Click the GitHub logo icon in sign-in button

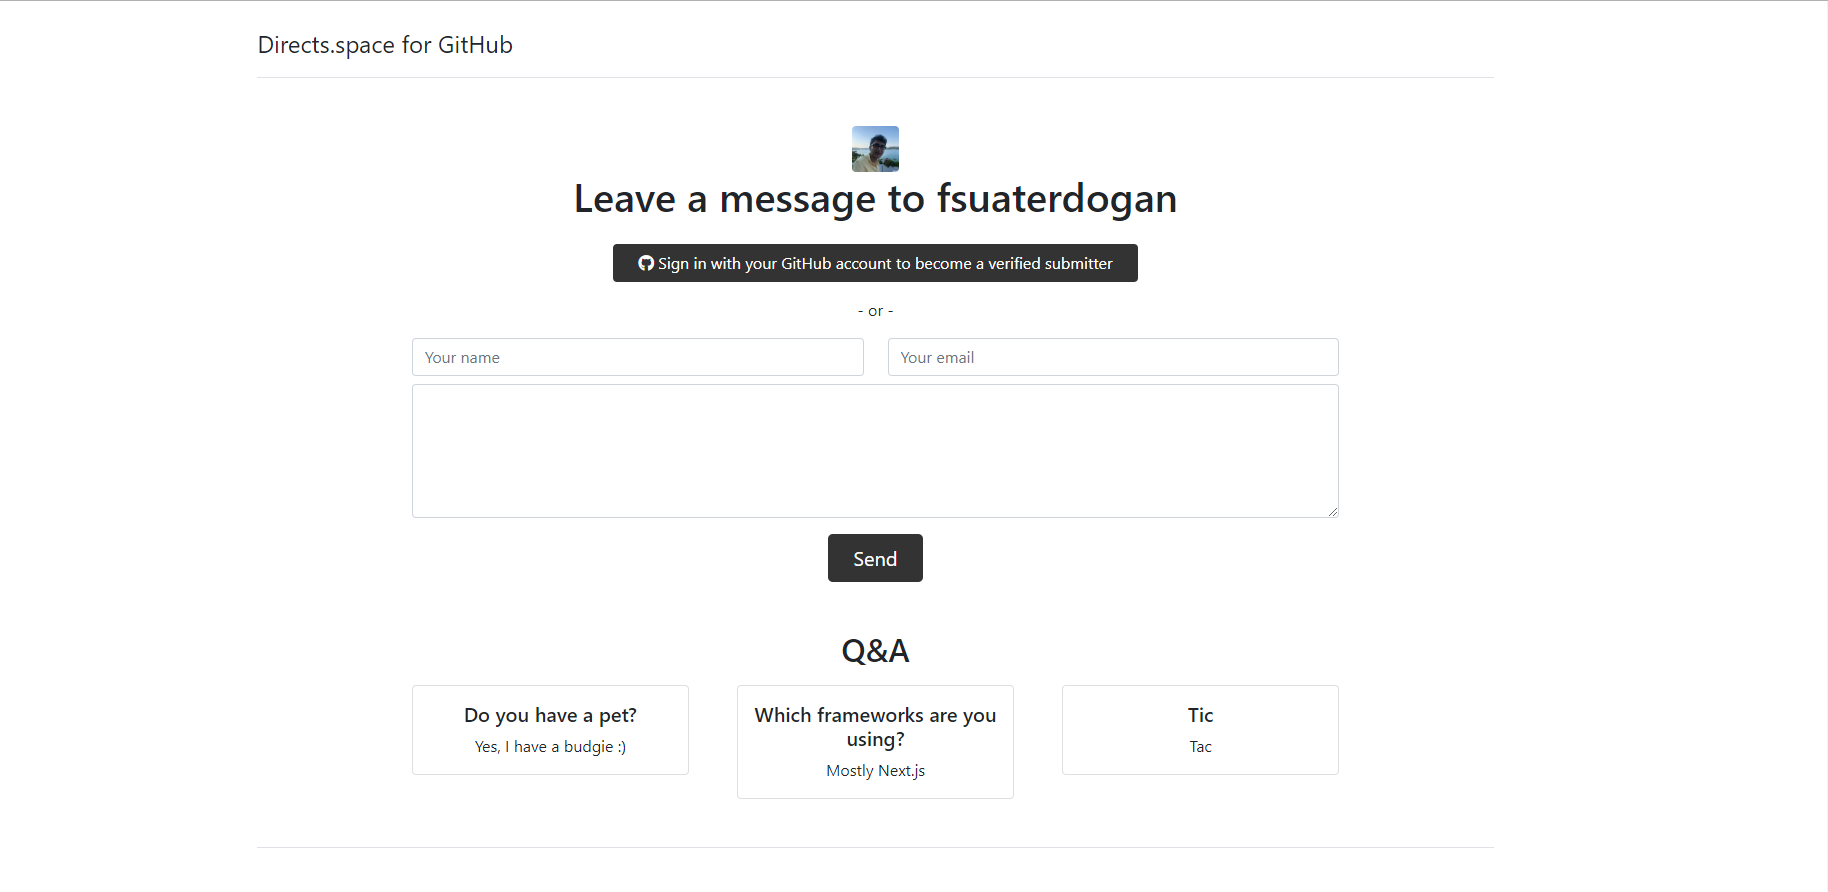[646, 263]
